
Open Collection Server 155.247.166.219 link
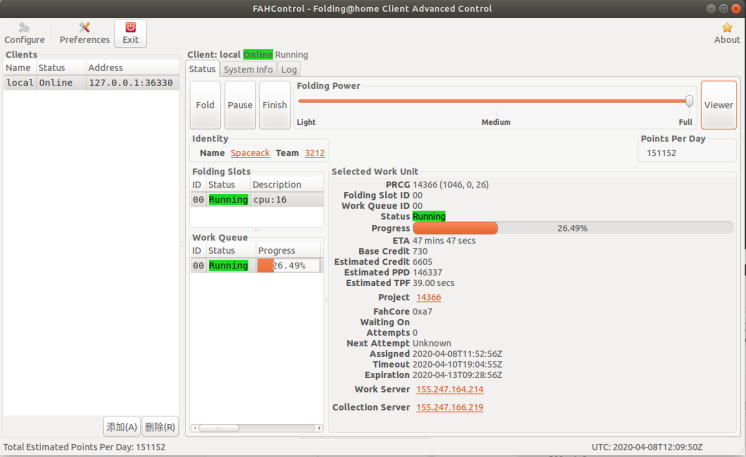(449, 407)
